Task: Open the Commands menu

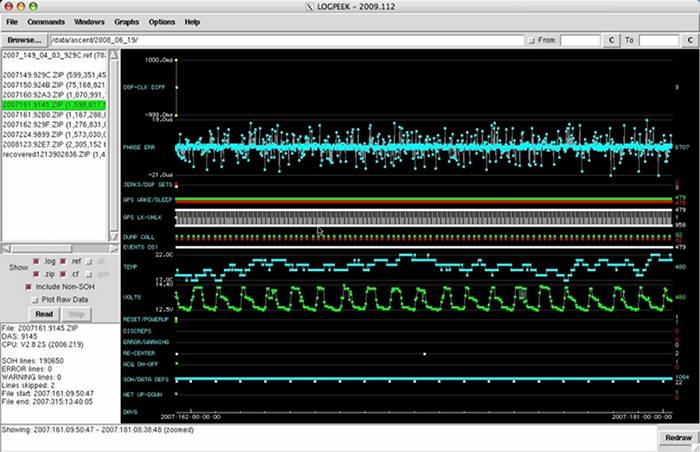Action: [46, 21]
